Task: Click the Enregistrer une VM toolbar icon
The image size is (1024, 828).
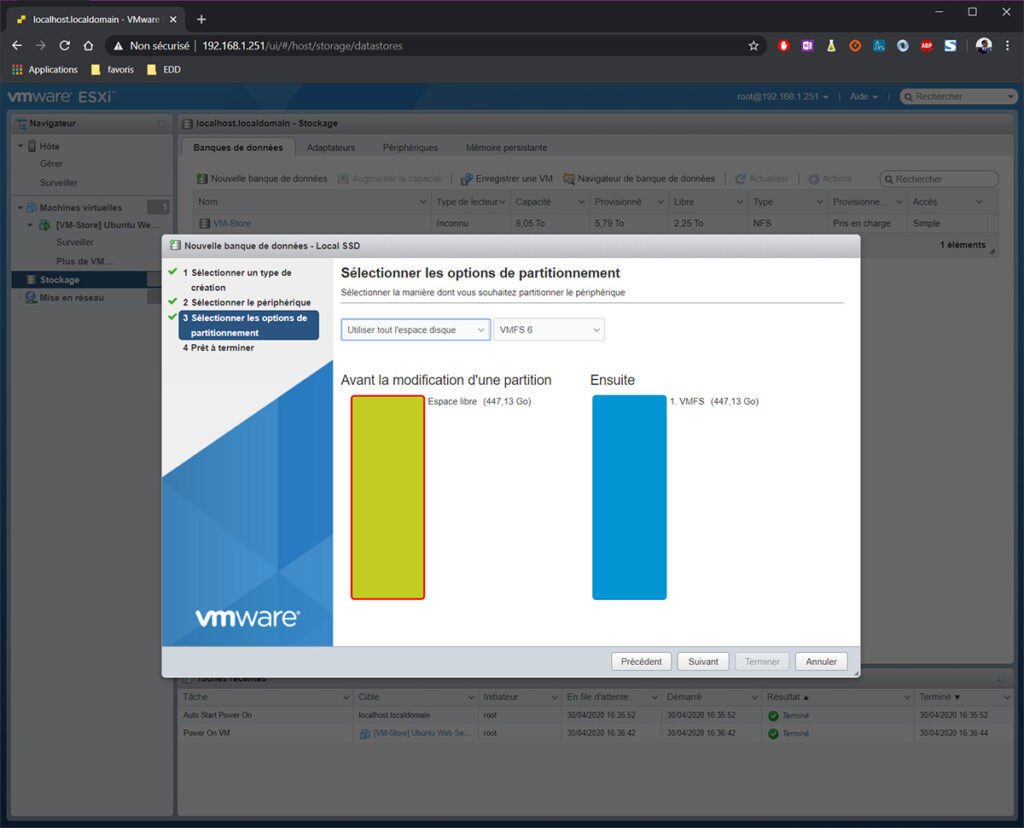Action: (x=466, y=178)
